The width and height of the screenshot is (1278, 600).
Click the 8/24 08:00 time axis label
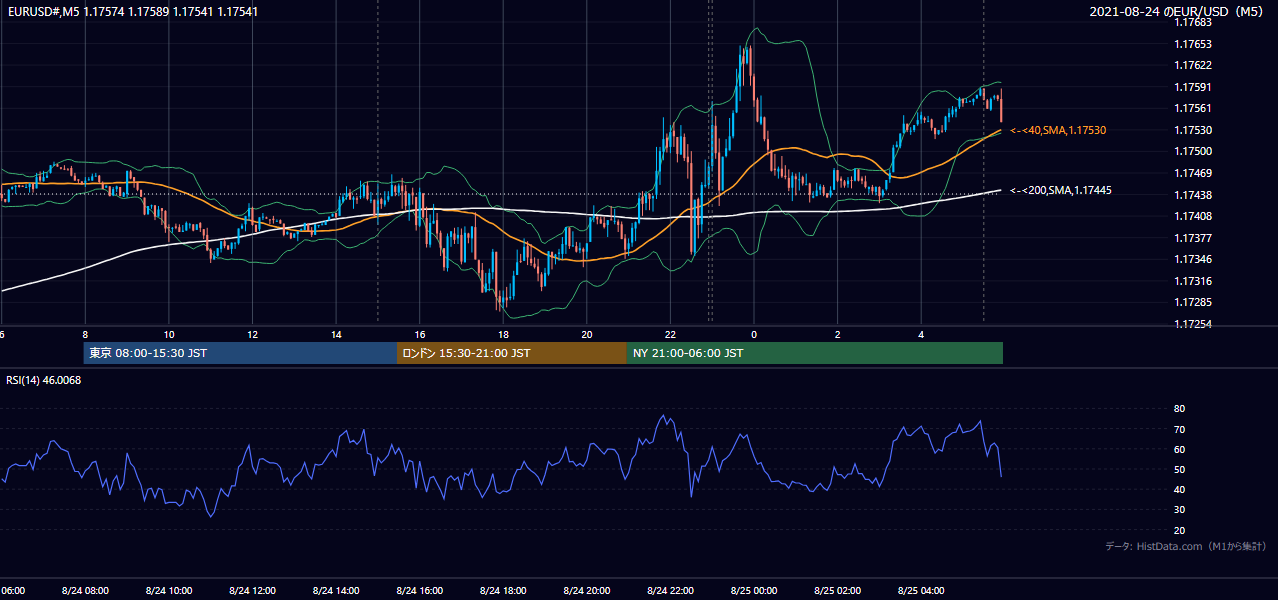[x=85, y=591]
